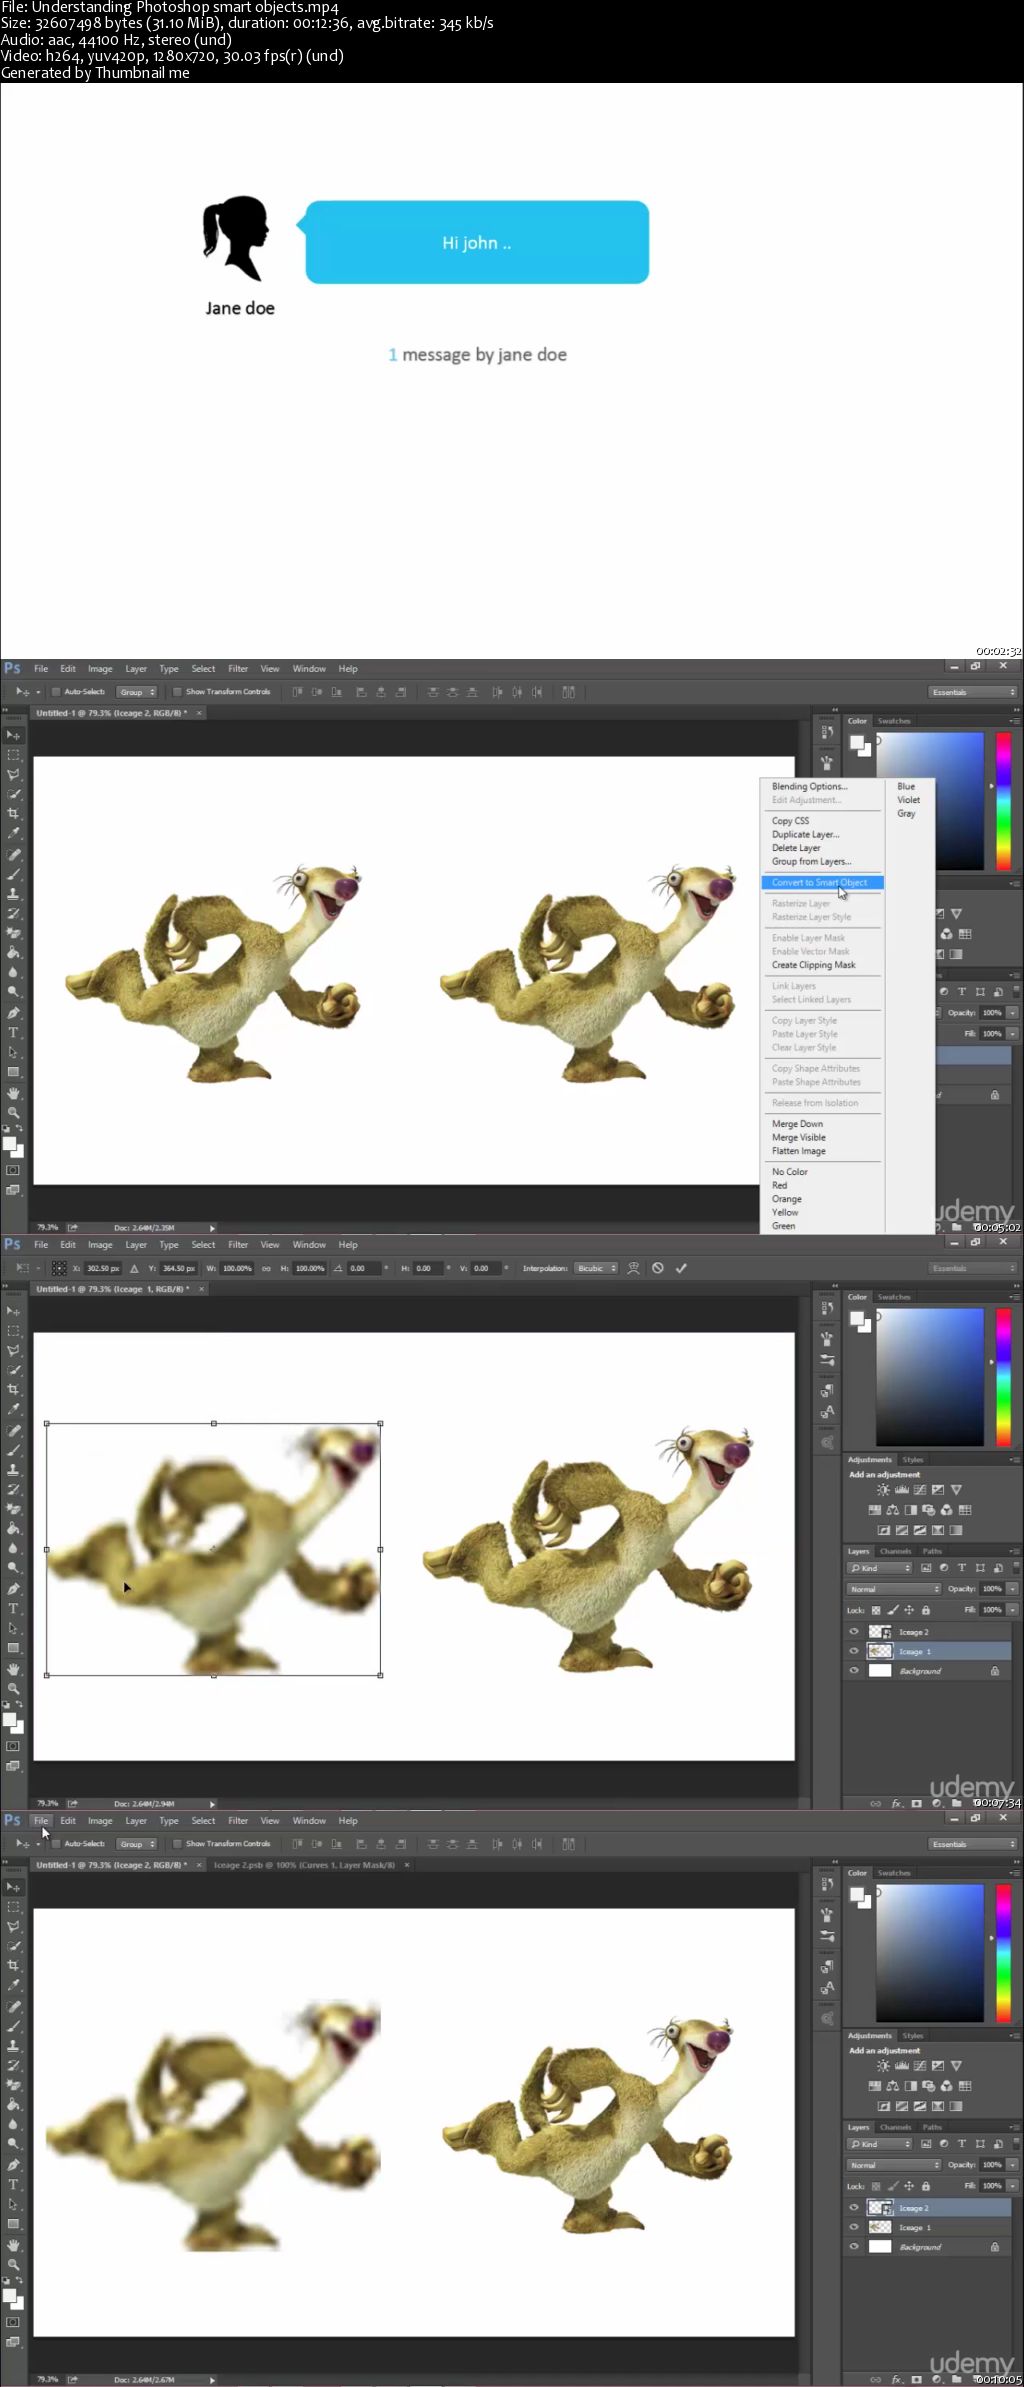Click Blending Options... in the context menu
This screenshot has width=1024, height=2387.
[810, 787]
